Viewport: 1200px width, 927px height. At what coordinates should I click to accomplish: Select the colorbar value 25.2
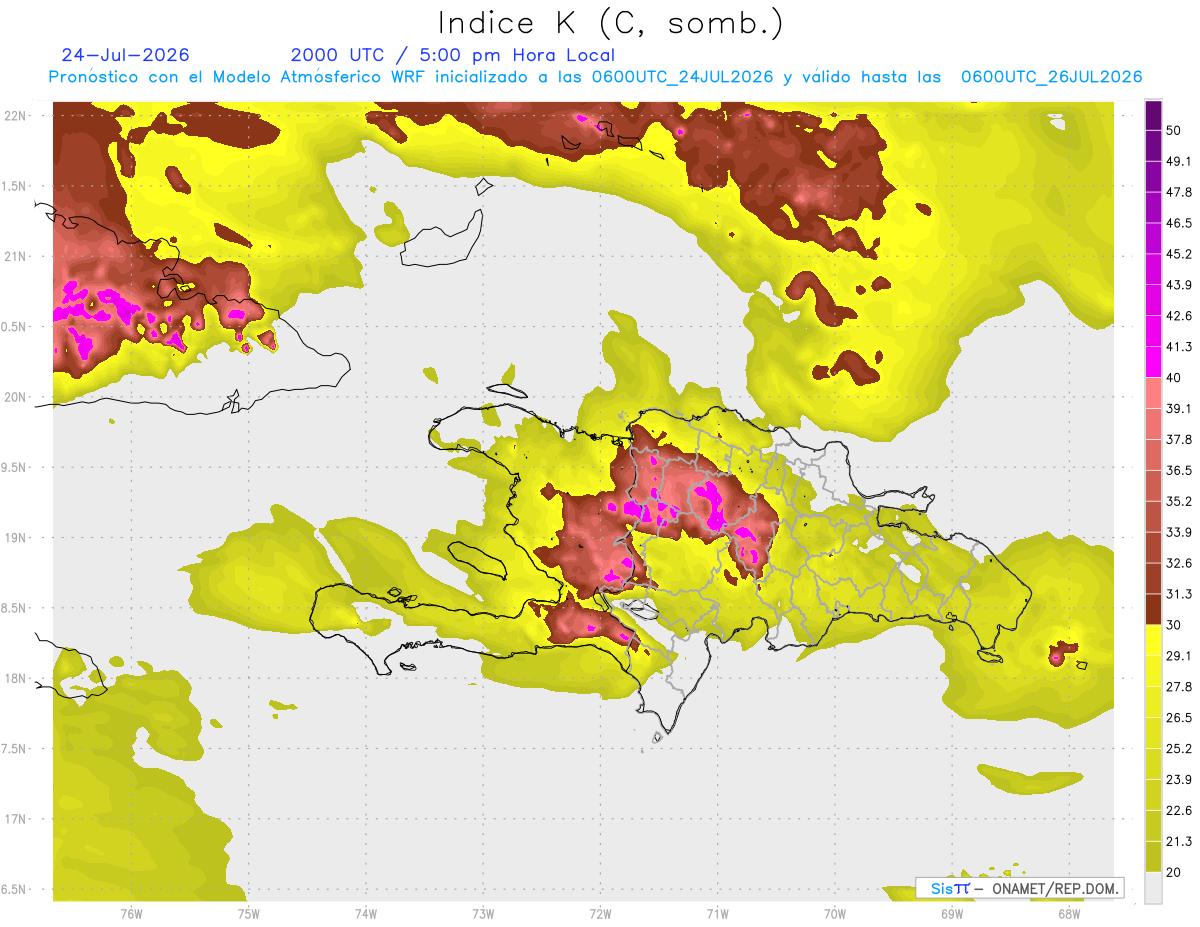(x=1179, y=748)
